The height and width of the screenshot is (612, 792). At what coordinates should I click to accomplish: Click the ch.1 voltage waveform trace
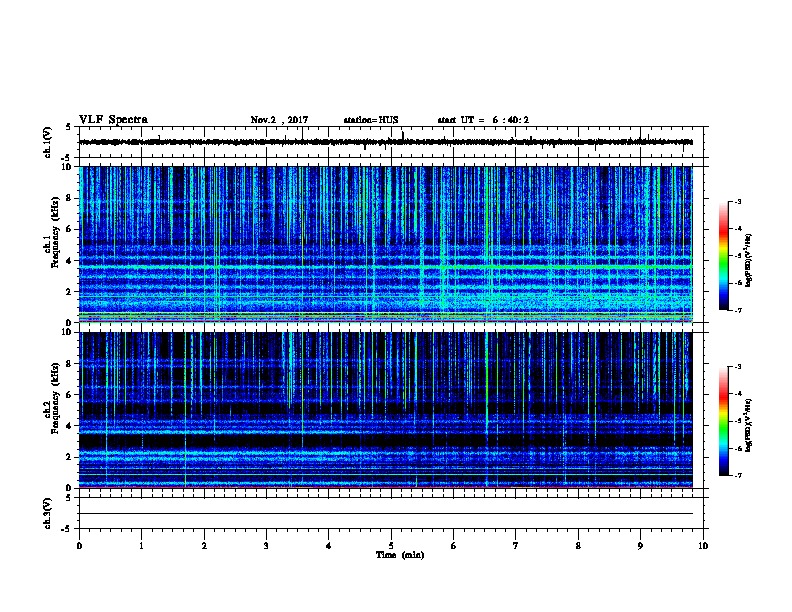386,142
